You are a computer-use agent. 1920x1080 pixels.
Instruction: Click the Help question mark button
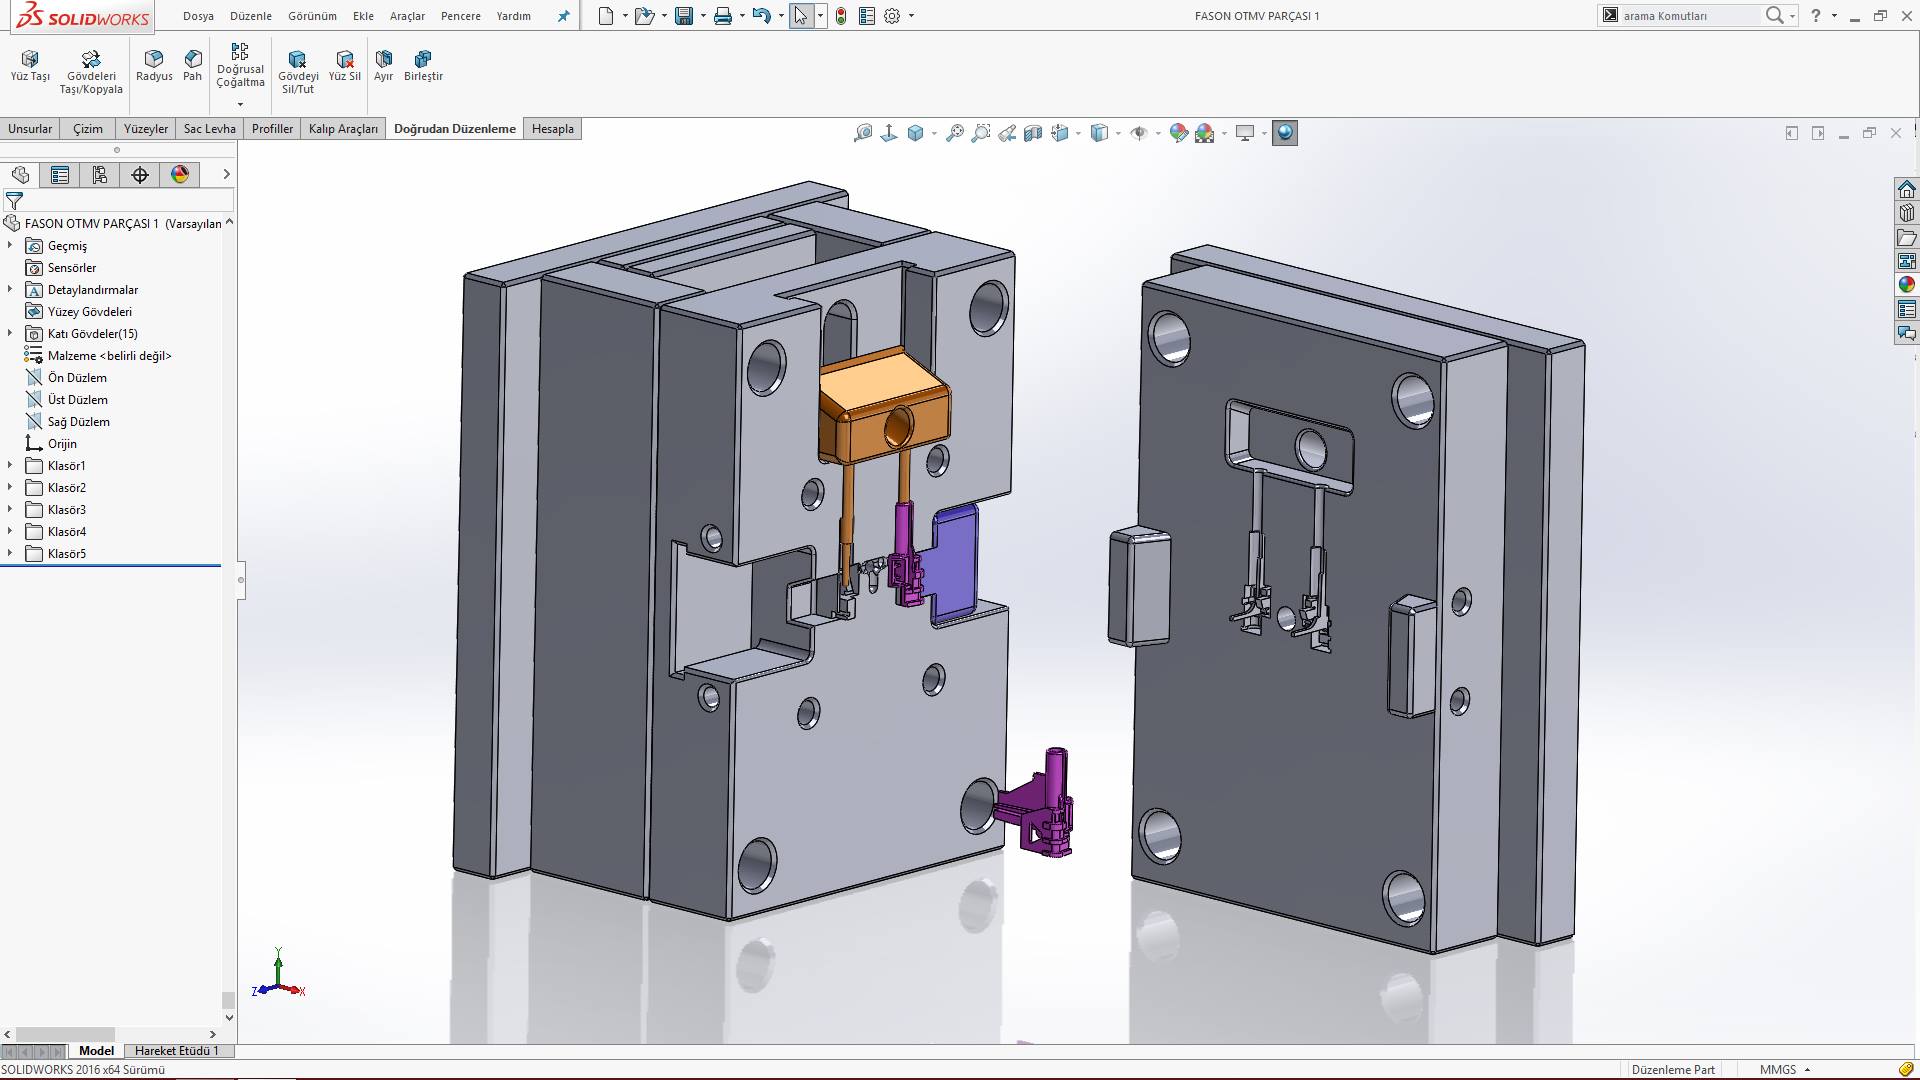[1816, 16]
